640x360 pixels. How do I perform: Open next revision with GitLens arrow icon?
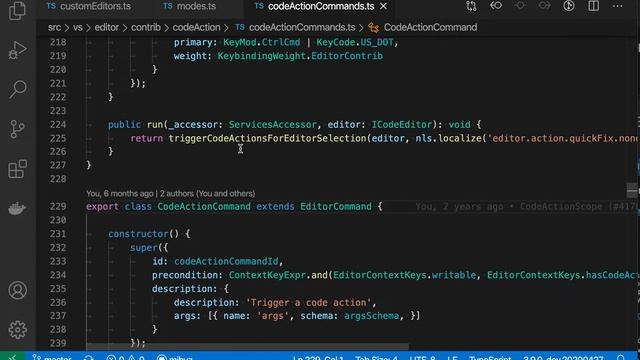point(544,6)
